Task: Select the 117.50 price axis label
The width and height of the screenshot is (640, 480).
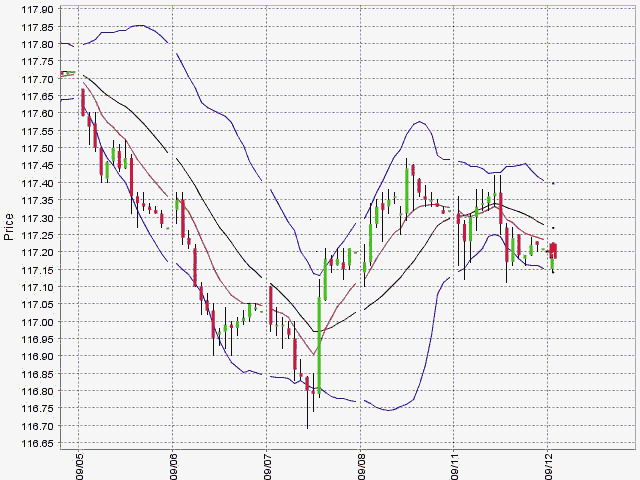Action: 38,148
